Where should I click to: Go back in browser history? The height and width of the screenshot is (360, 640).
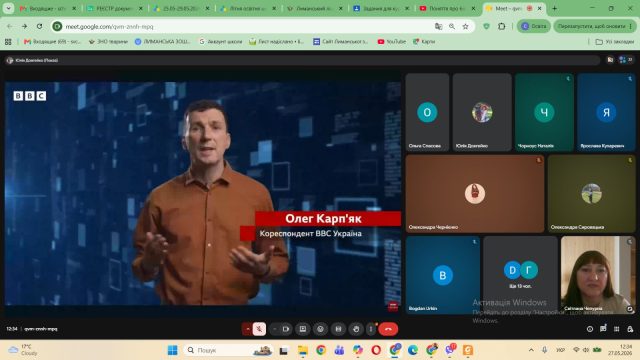10,26
